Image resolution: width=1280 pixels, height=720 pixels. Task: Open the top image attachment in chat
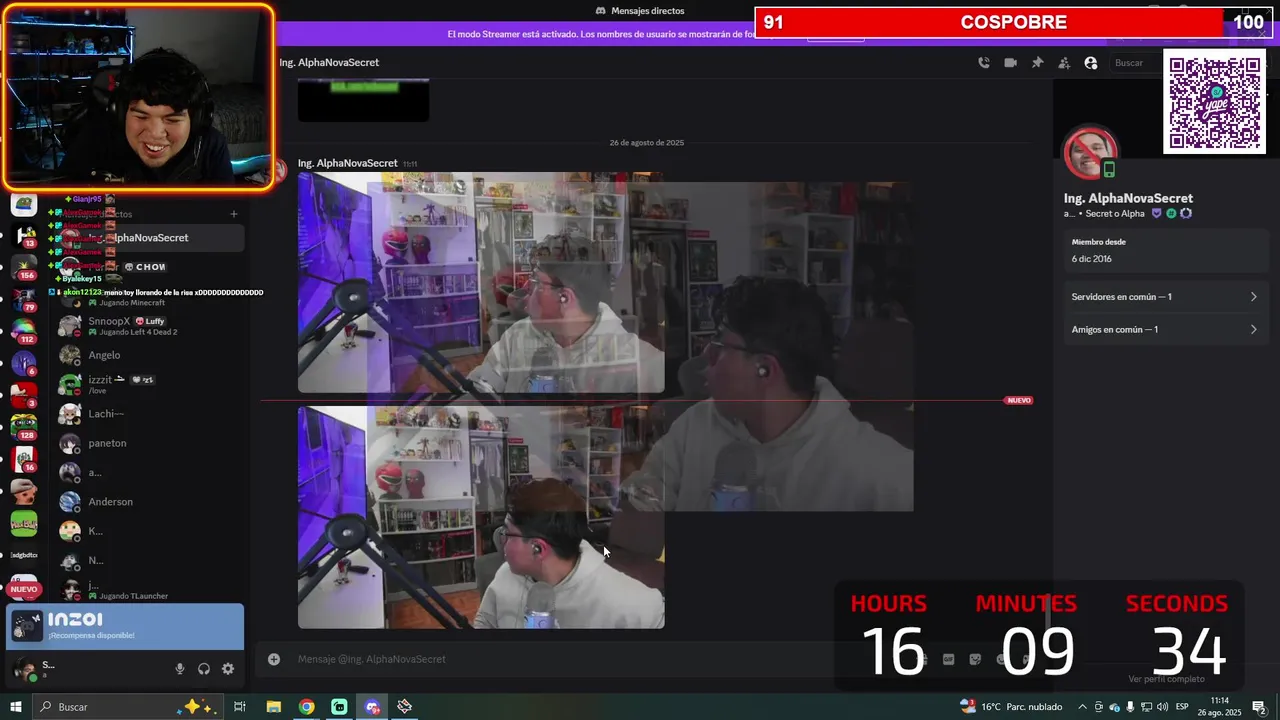click(x=481, y=283)
